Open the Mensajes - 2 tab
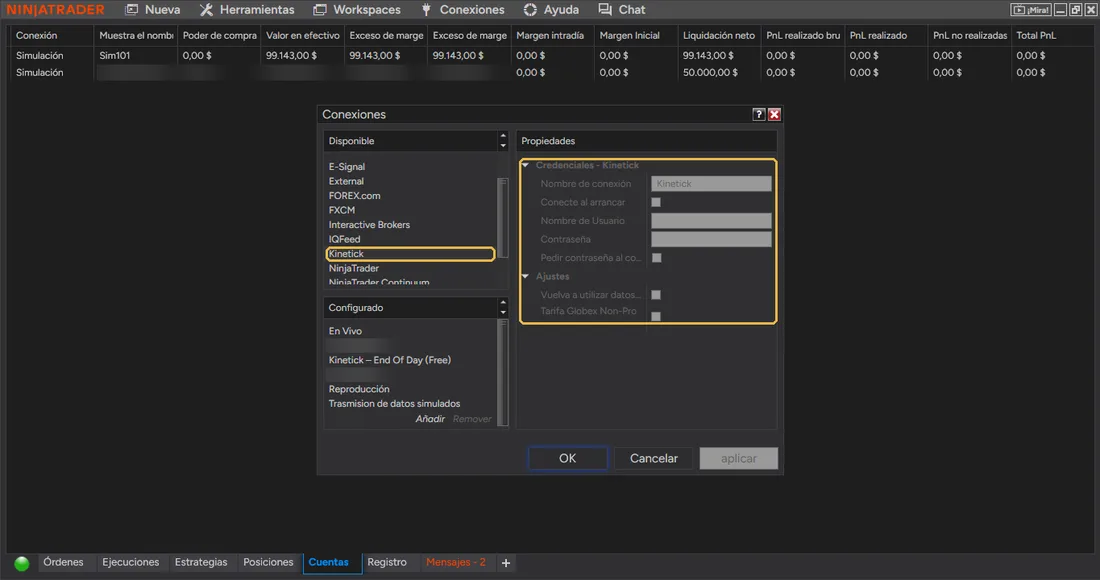 tap(455, 562)
